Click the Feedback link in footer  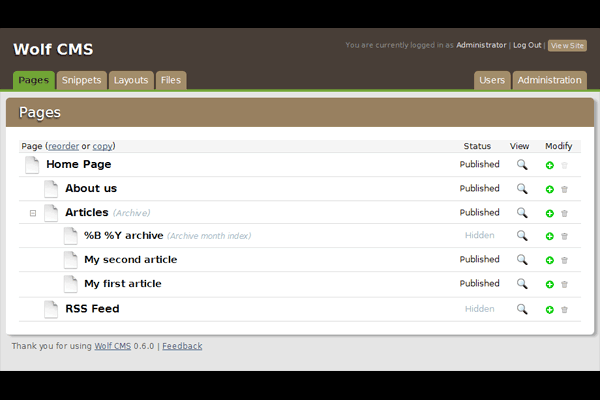click(182, 346)
